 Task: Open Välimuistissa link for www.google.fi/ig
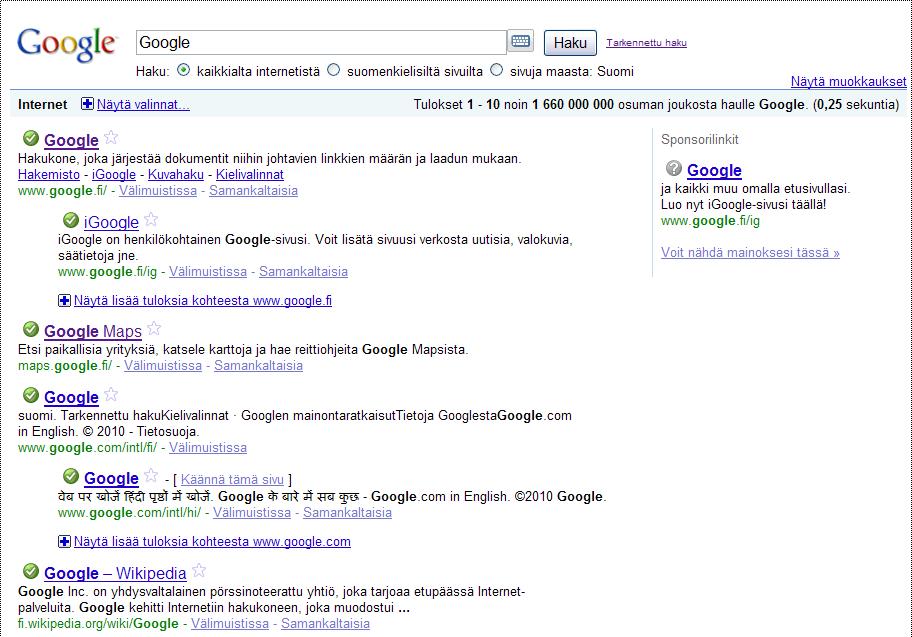pyautogui.click(x=208, y=272)
